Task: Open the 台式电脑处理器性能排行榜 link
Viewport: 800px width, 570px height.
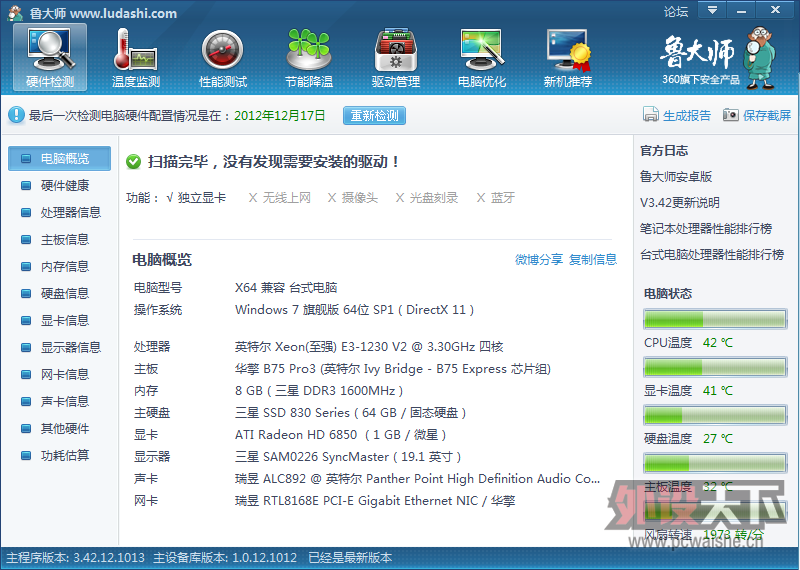Action: [x=712, y=255]
